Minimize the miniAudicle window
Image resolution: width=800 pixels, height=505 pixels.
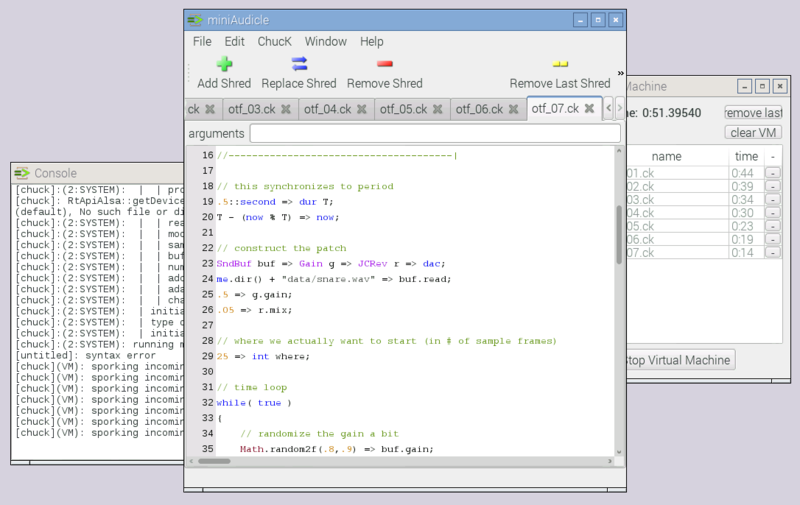pos(580,20)
